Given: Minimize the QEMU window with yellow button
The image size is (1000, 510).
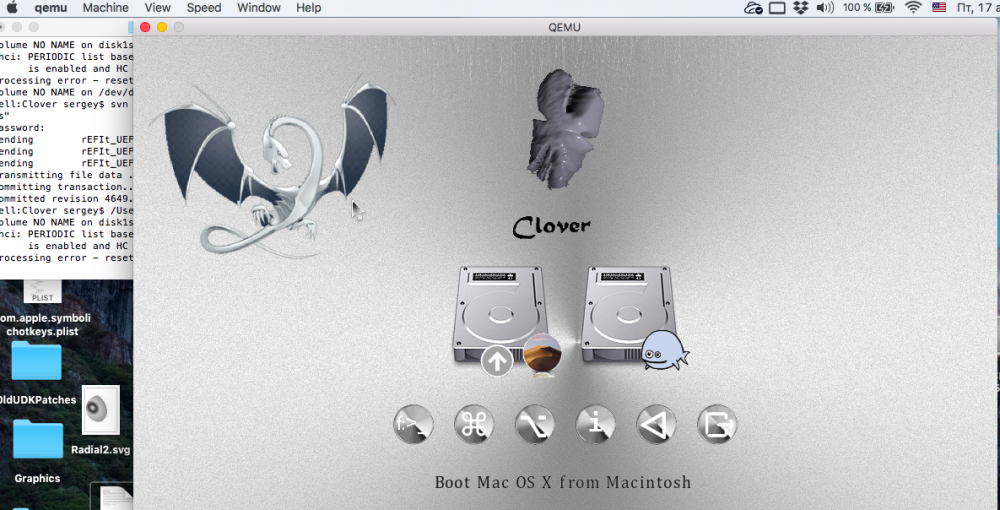Looking at the screenshot, I should pos(162,27).
